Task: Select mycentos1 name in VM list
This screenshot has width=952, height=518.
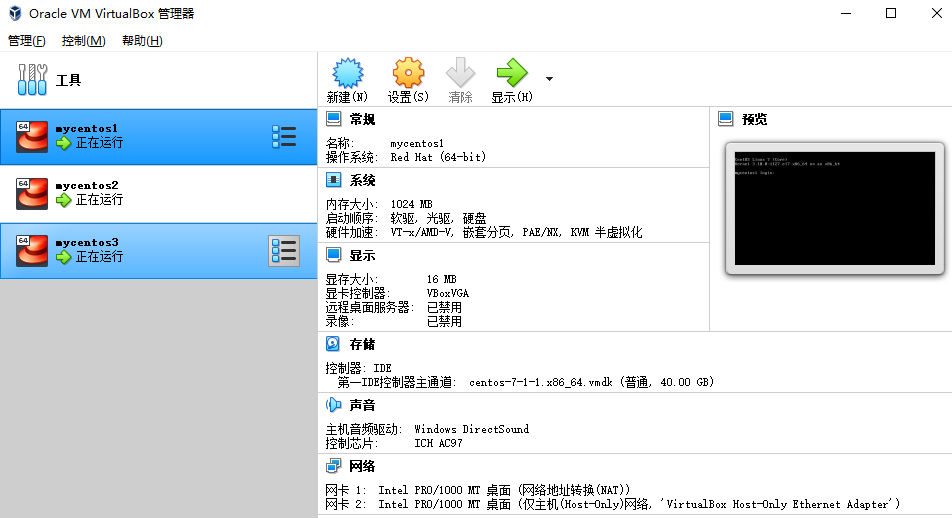Action: pyautogui.click(x=86, y=128)
